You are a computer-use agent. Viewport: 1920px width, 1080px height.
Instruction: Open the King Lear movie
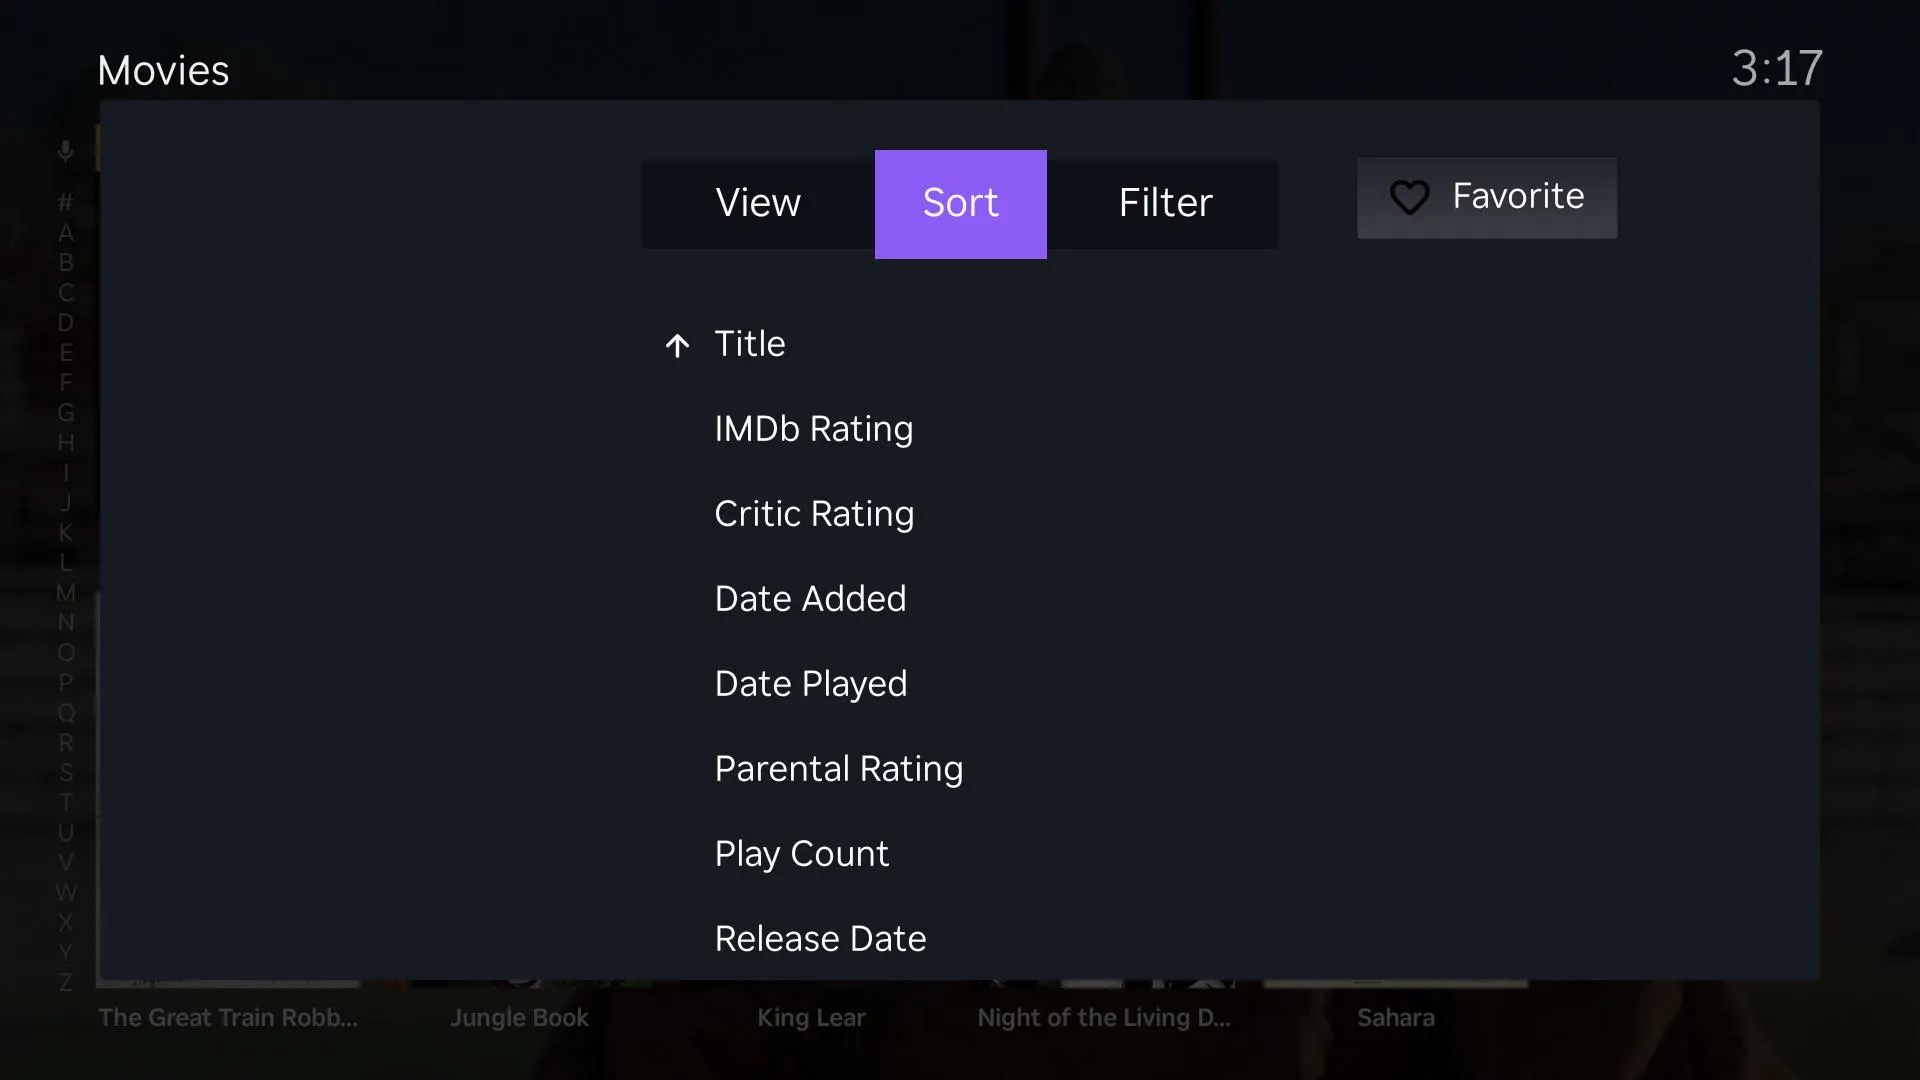811,1018
